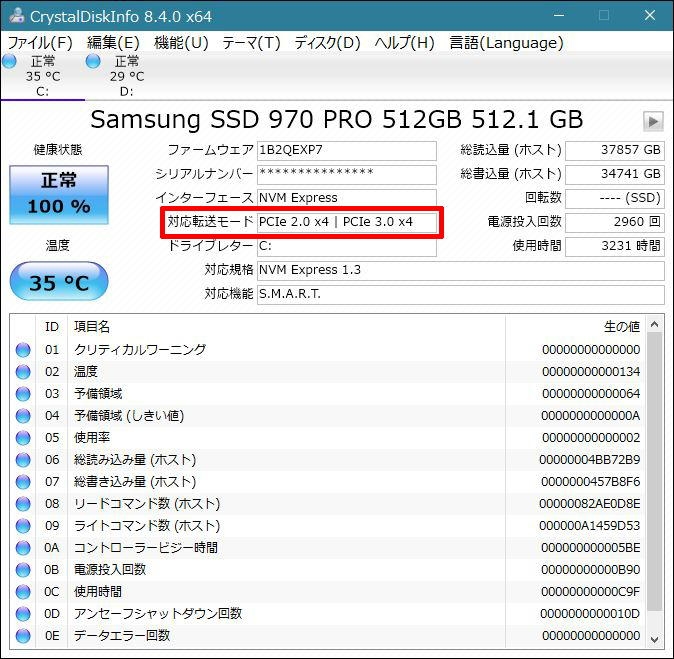The image size is (674, 659).
Task: Select the リードコマンド数 (ホスト) row
Action: click(328, 504)
